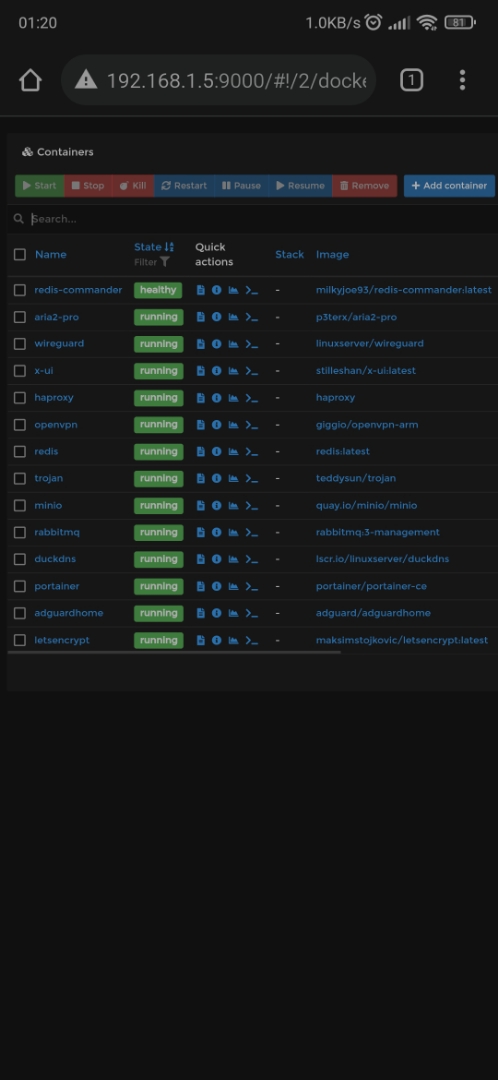Image resolution: width=498 pixels, height=1080 pixels.
Task: Tick the checkbox for aria2-pro container
Action: click(x=20, y=317)
